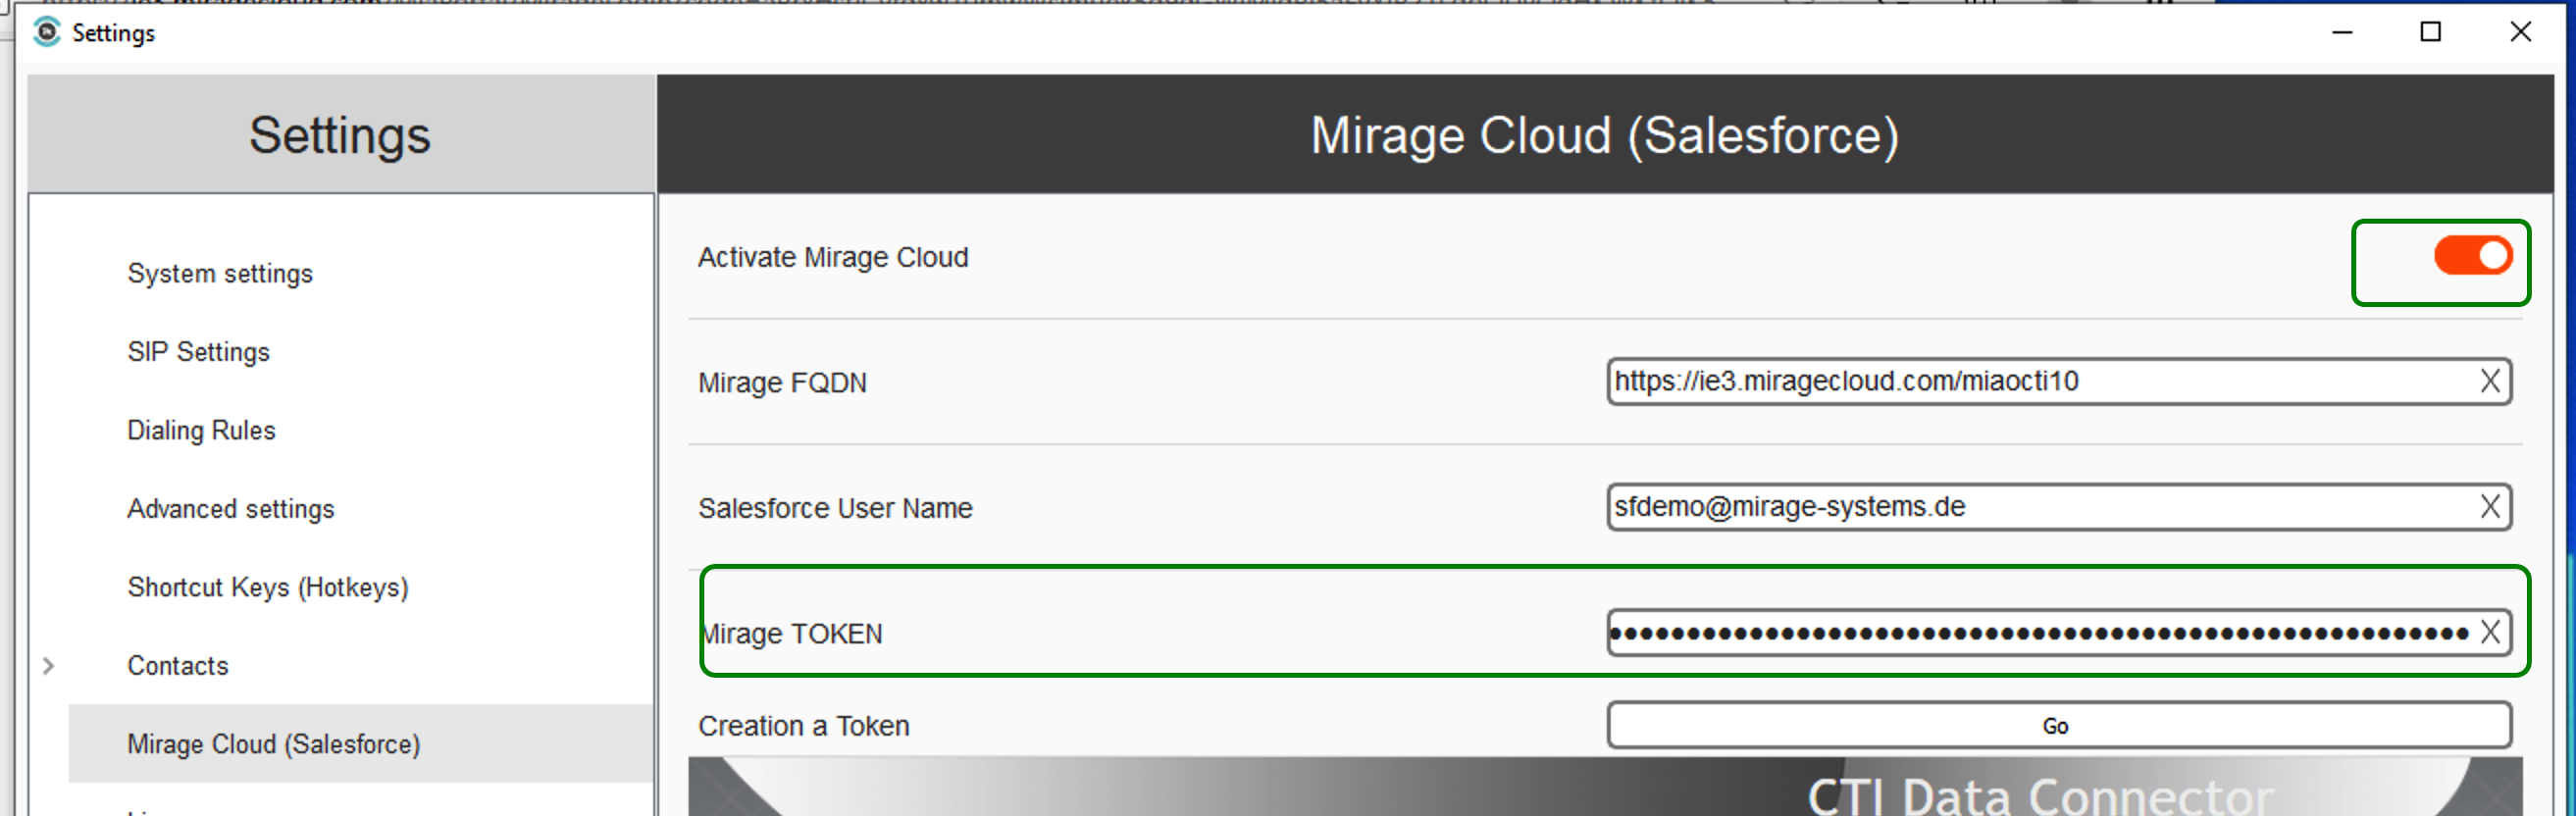Viewport: 2576px width, 816px height.
Task: Select Shortcut Keys (Hotkeys) in the sidebar
Action: pos(268,587)
